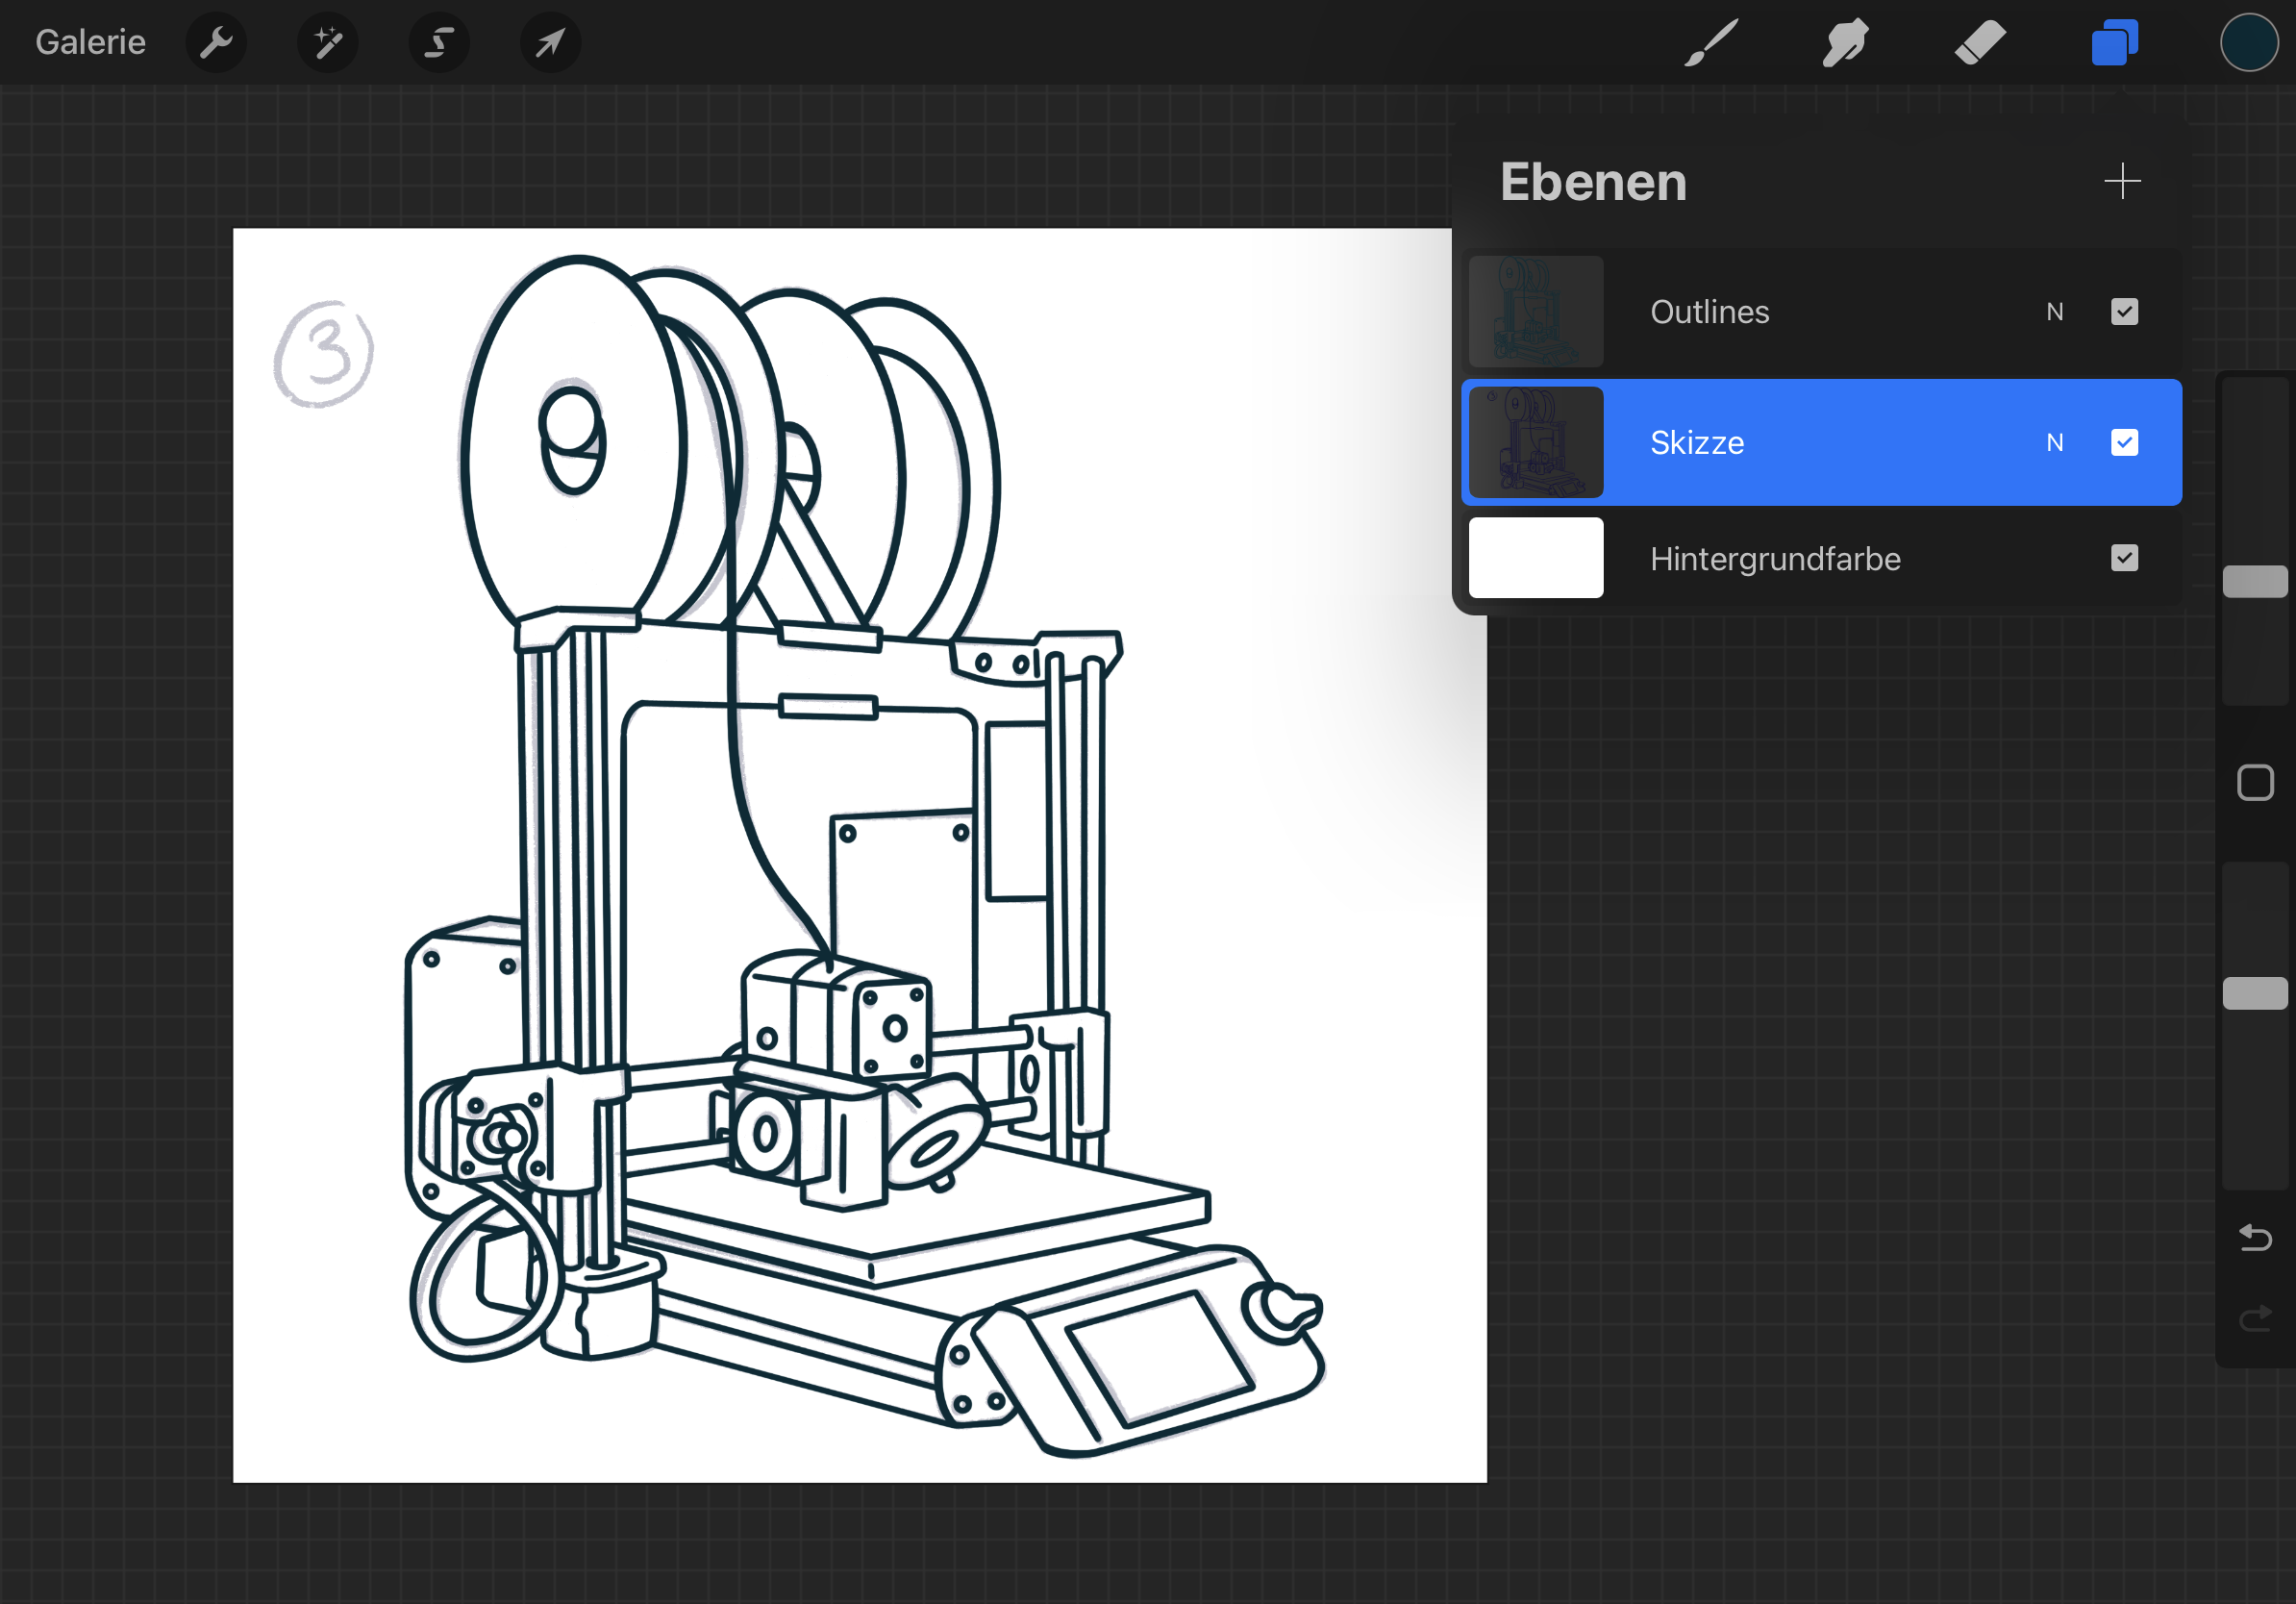
Task: Tap the undo arrow
Action: click(x=2255, y=1238)
